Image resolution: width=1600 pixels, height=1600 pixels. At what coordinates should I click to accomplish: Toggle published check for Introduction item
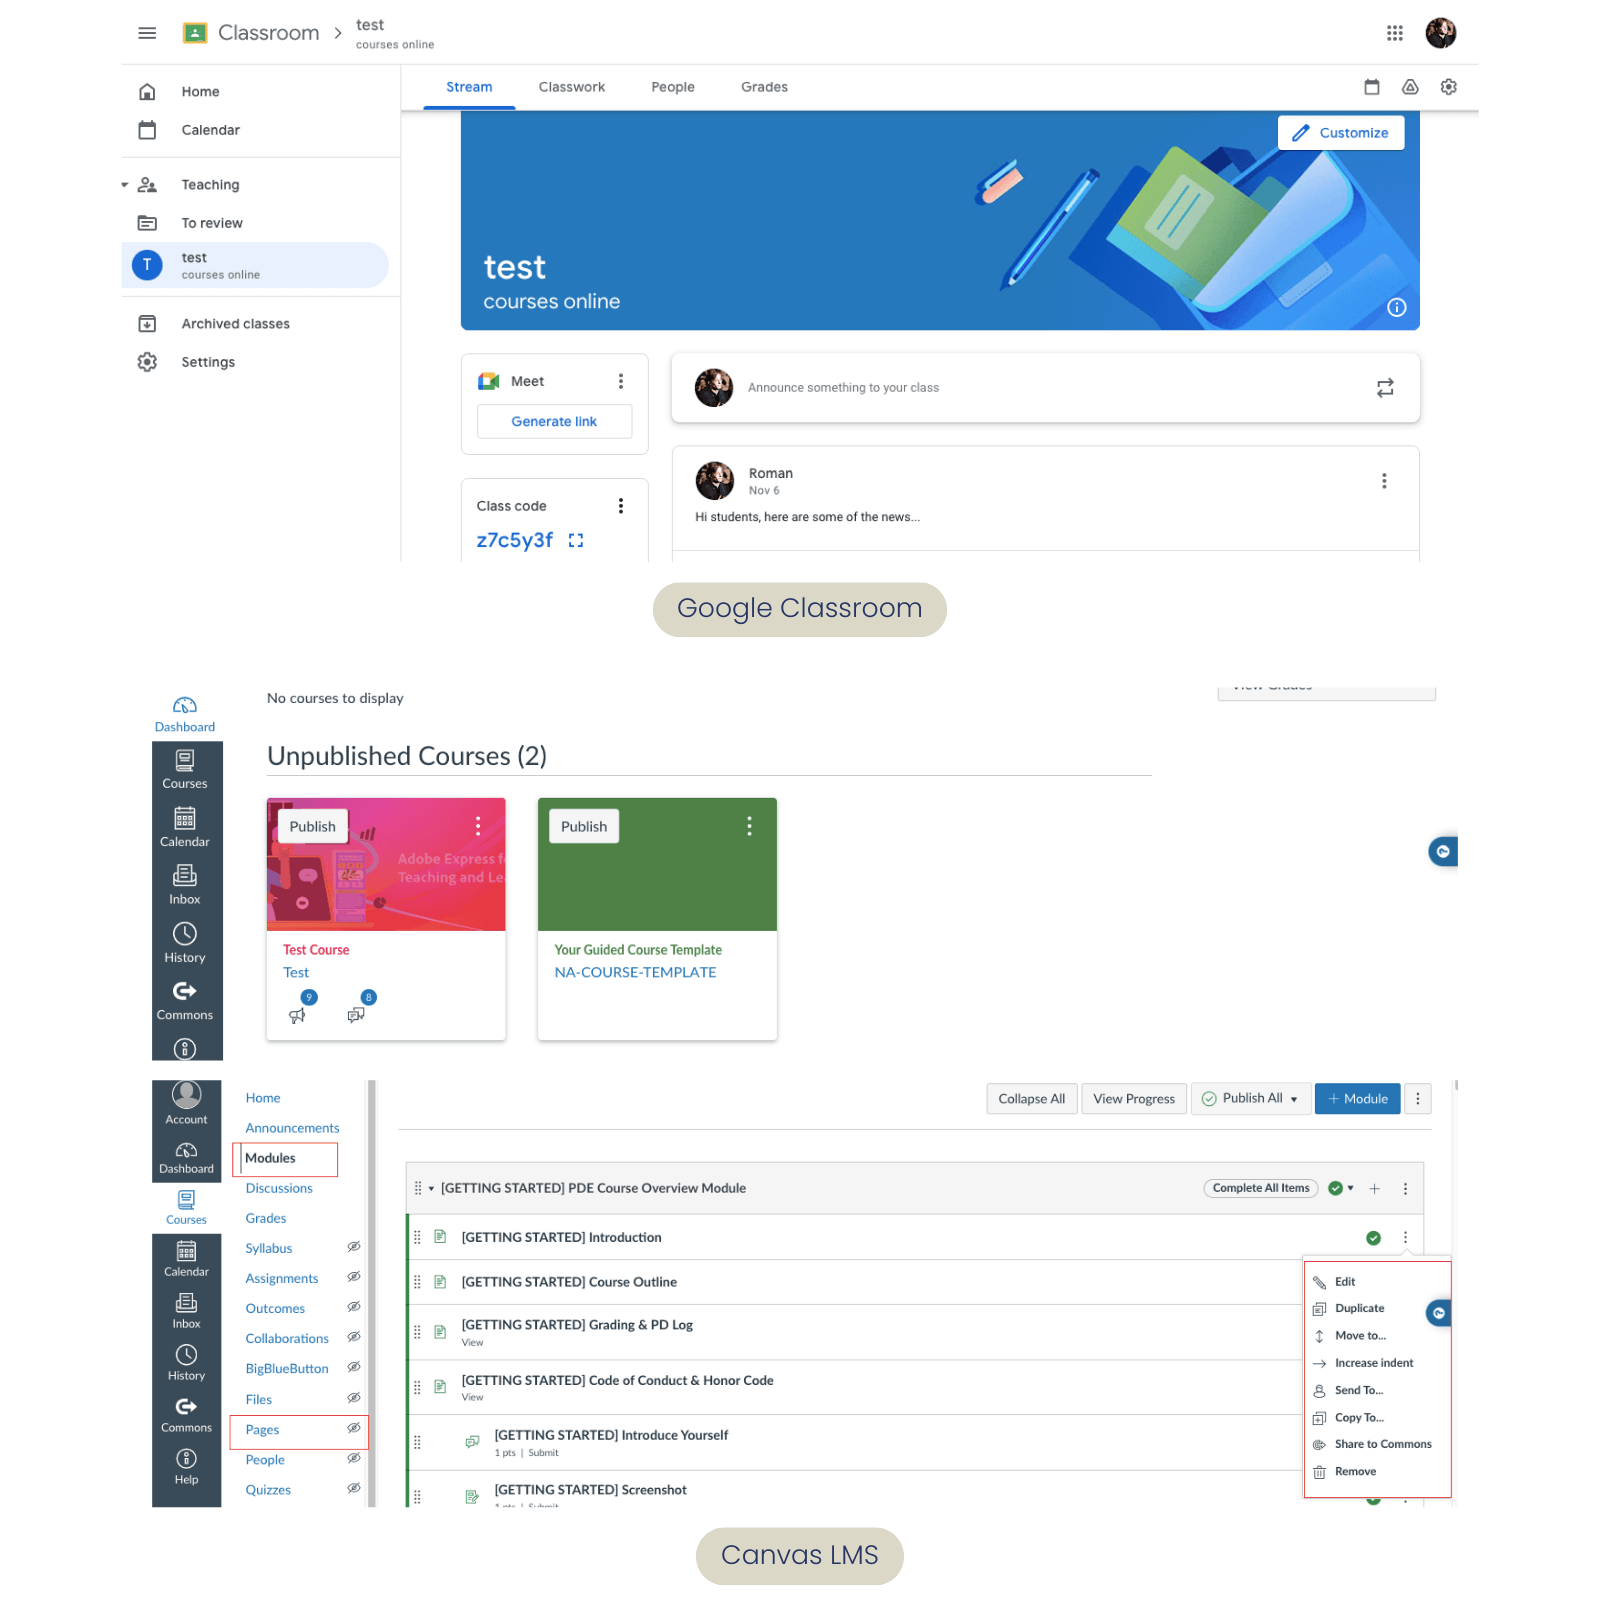pyautogui.click(x=1373, y=1238)
